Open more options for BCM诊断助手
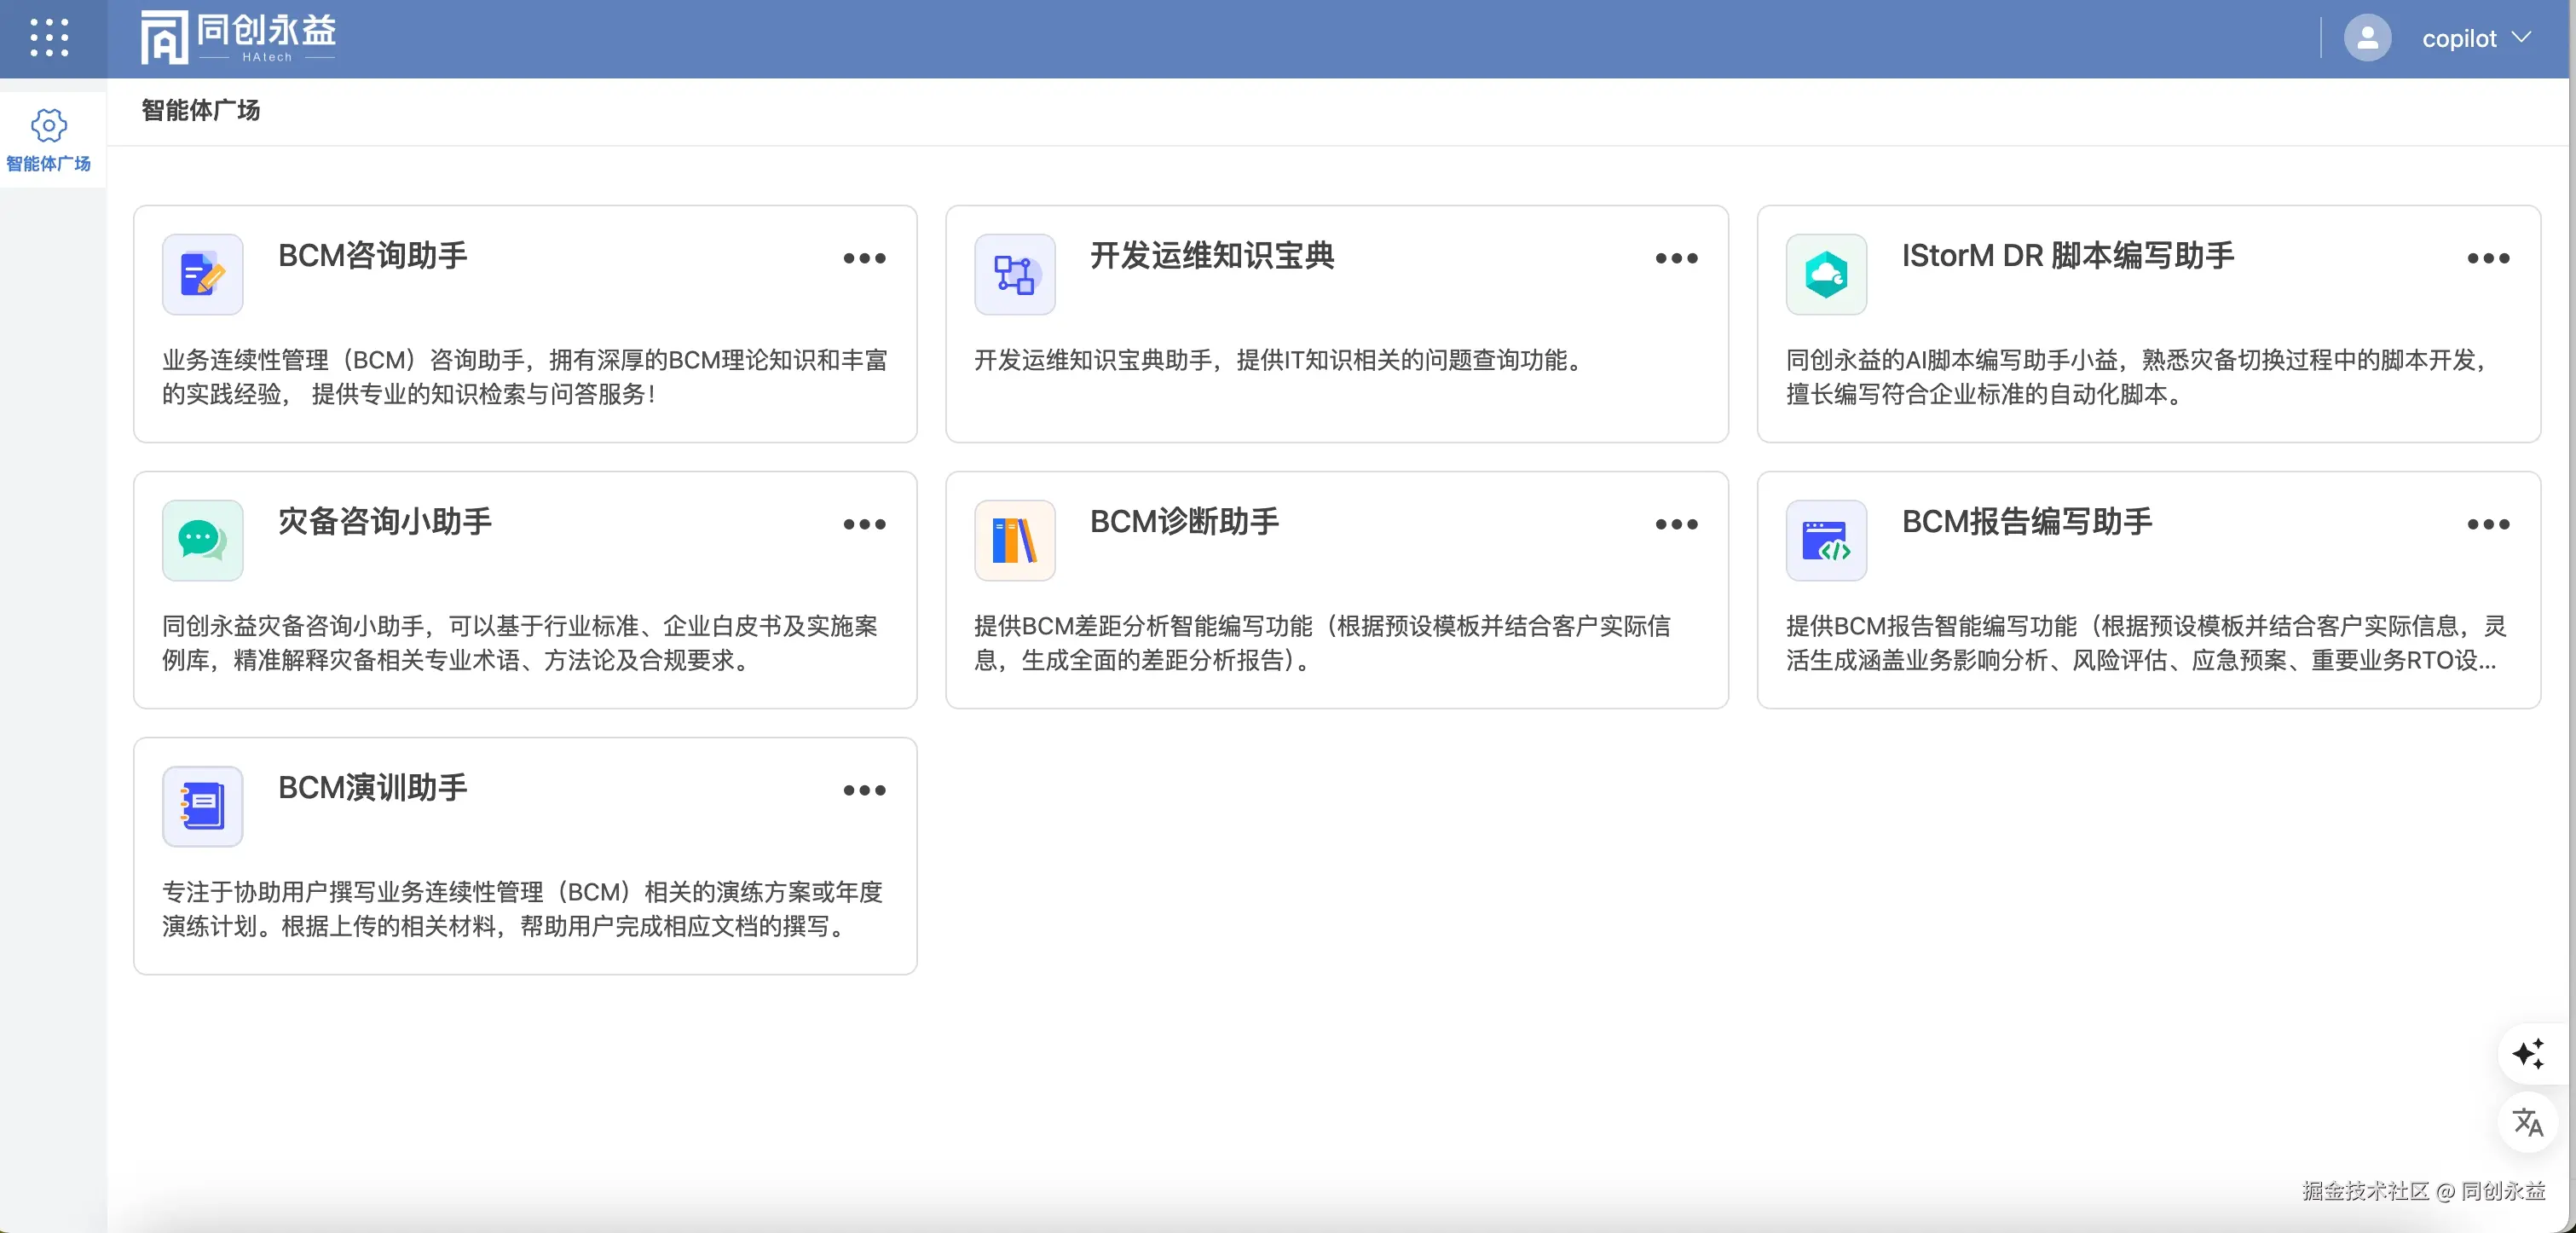The image size is (2576, 1233). point(1676,524)
